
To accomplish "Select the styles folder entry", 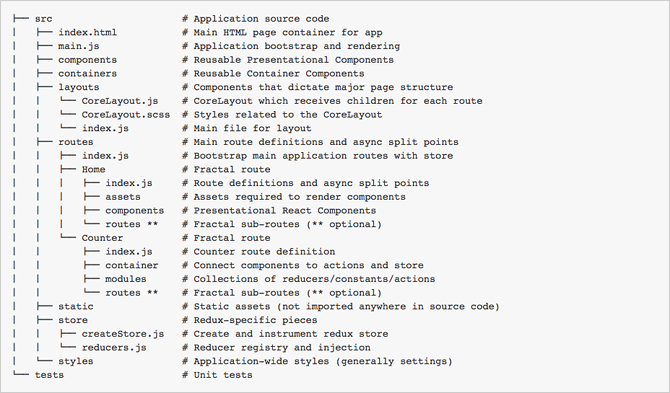I will coord(76,361).
